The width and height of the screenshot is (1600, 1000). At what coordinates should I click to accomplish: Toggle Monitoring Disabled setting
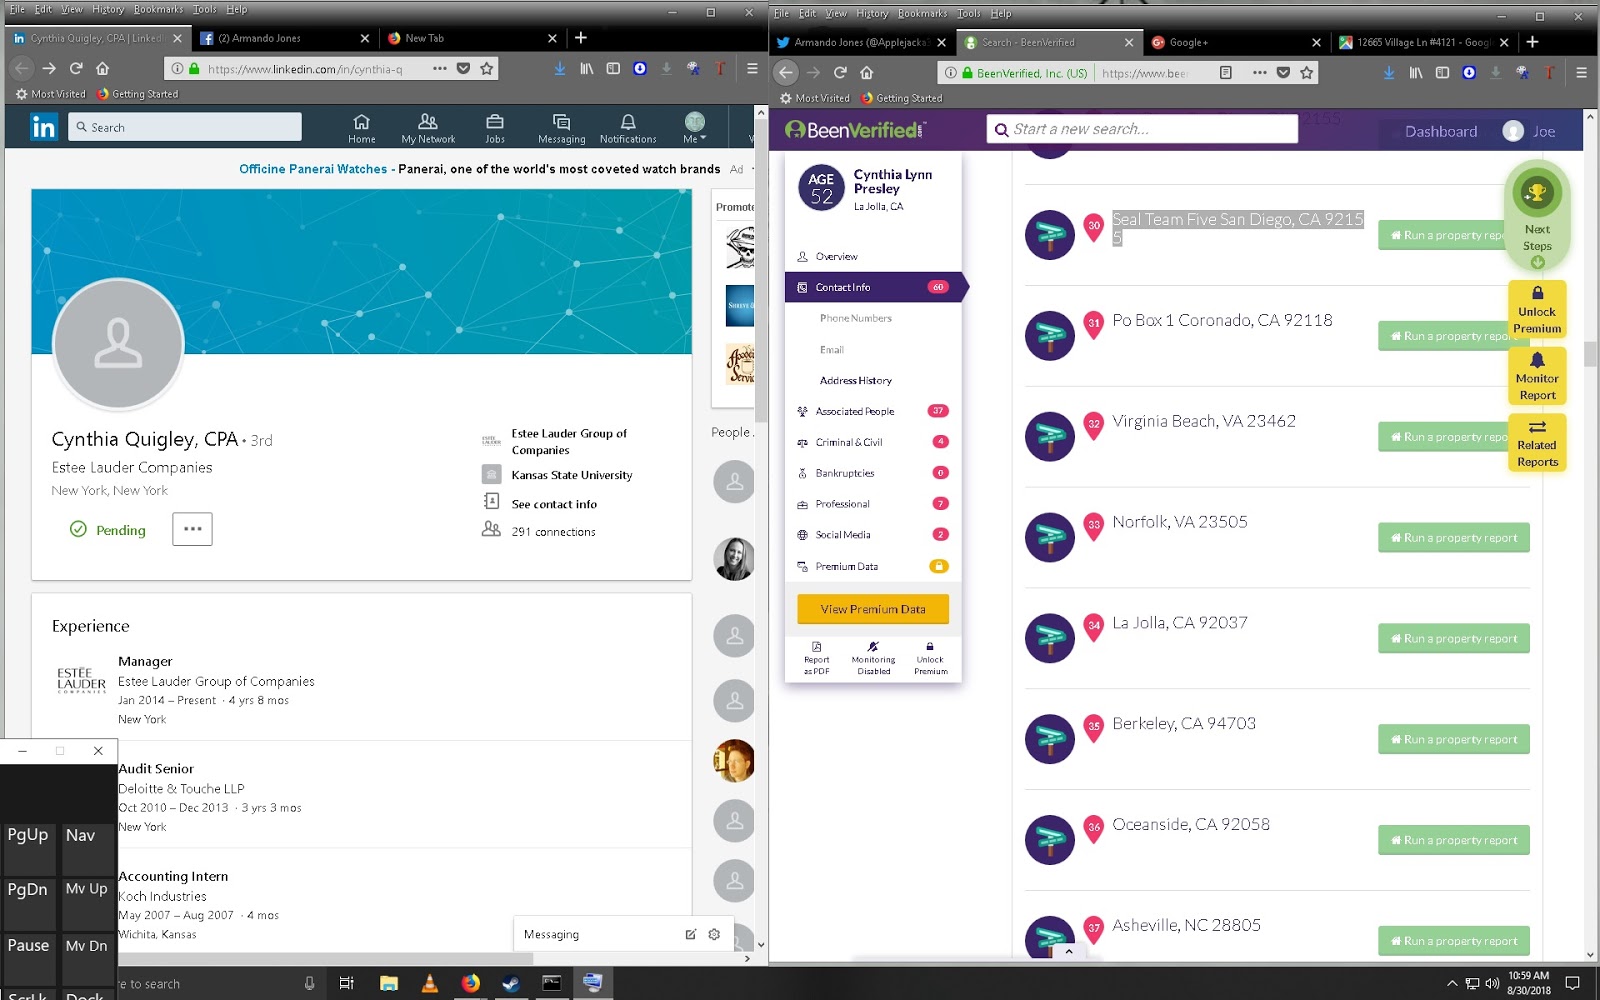(x=873, y=658)
